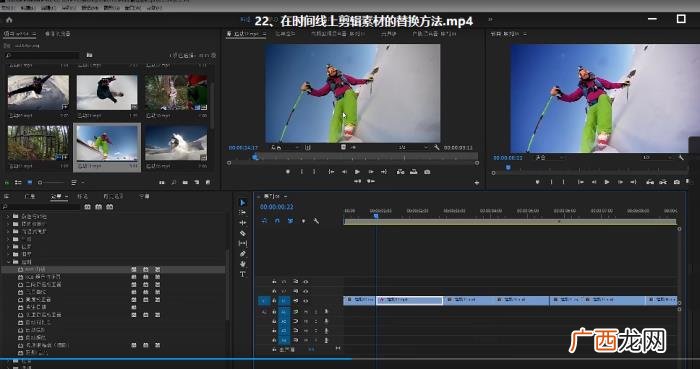Open the 标记 Markers tab
The height and width of the screenshot is (369, 700).
83,196
